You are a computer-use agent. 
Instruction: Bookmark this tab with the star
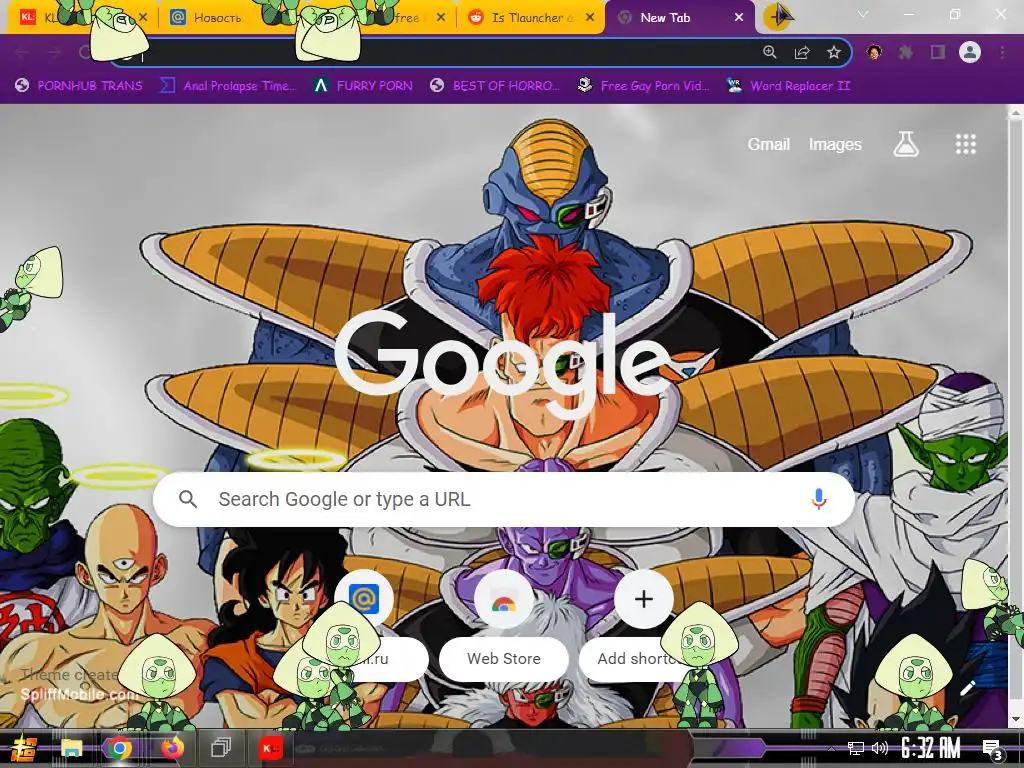tap(834, 53)
